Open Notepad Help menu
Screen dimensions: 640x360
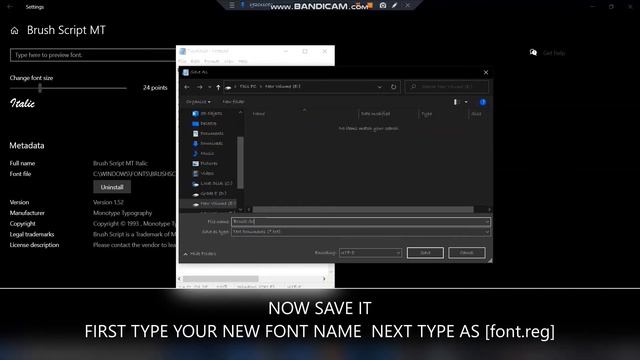point(243,61)
